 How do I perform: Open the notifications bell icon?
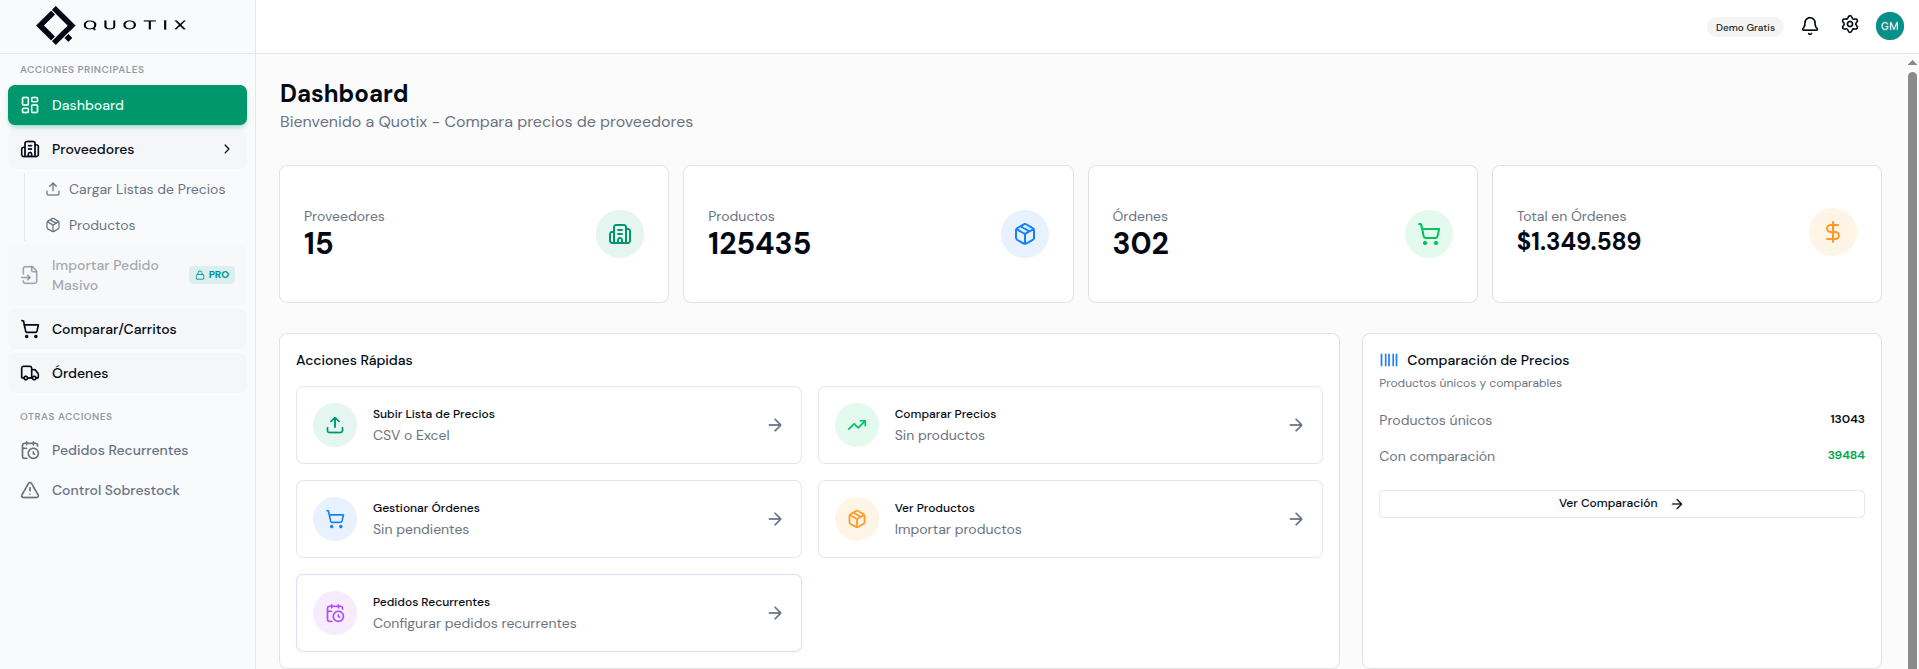[x=1809, y=26]
